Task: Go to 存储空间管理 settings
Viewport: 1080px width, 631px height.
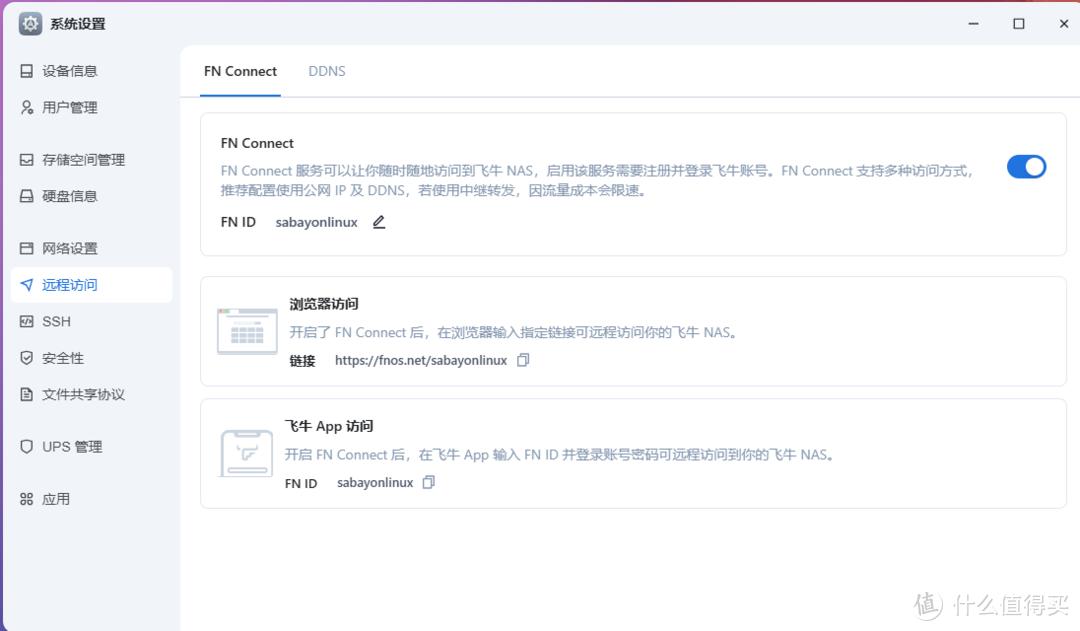Action: 83,160
